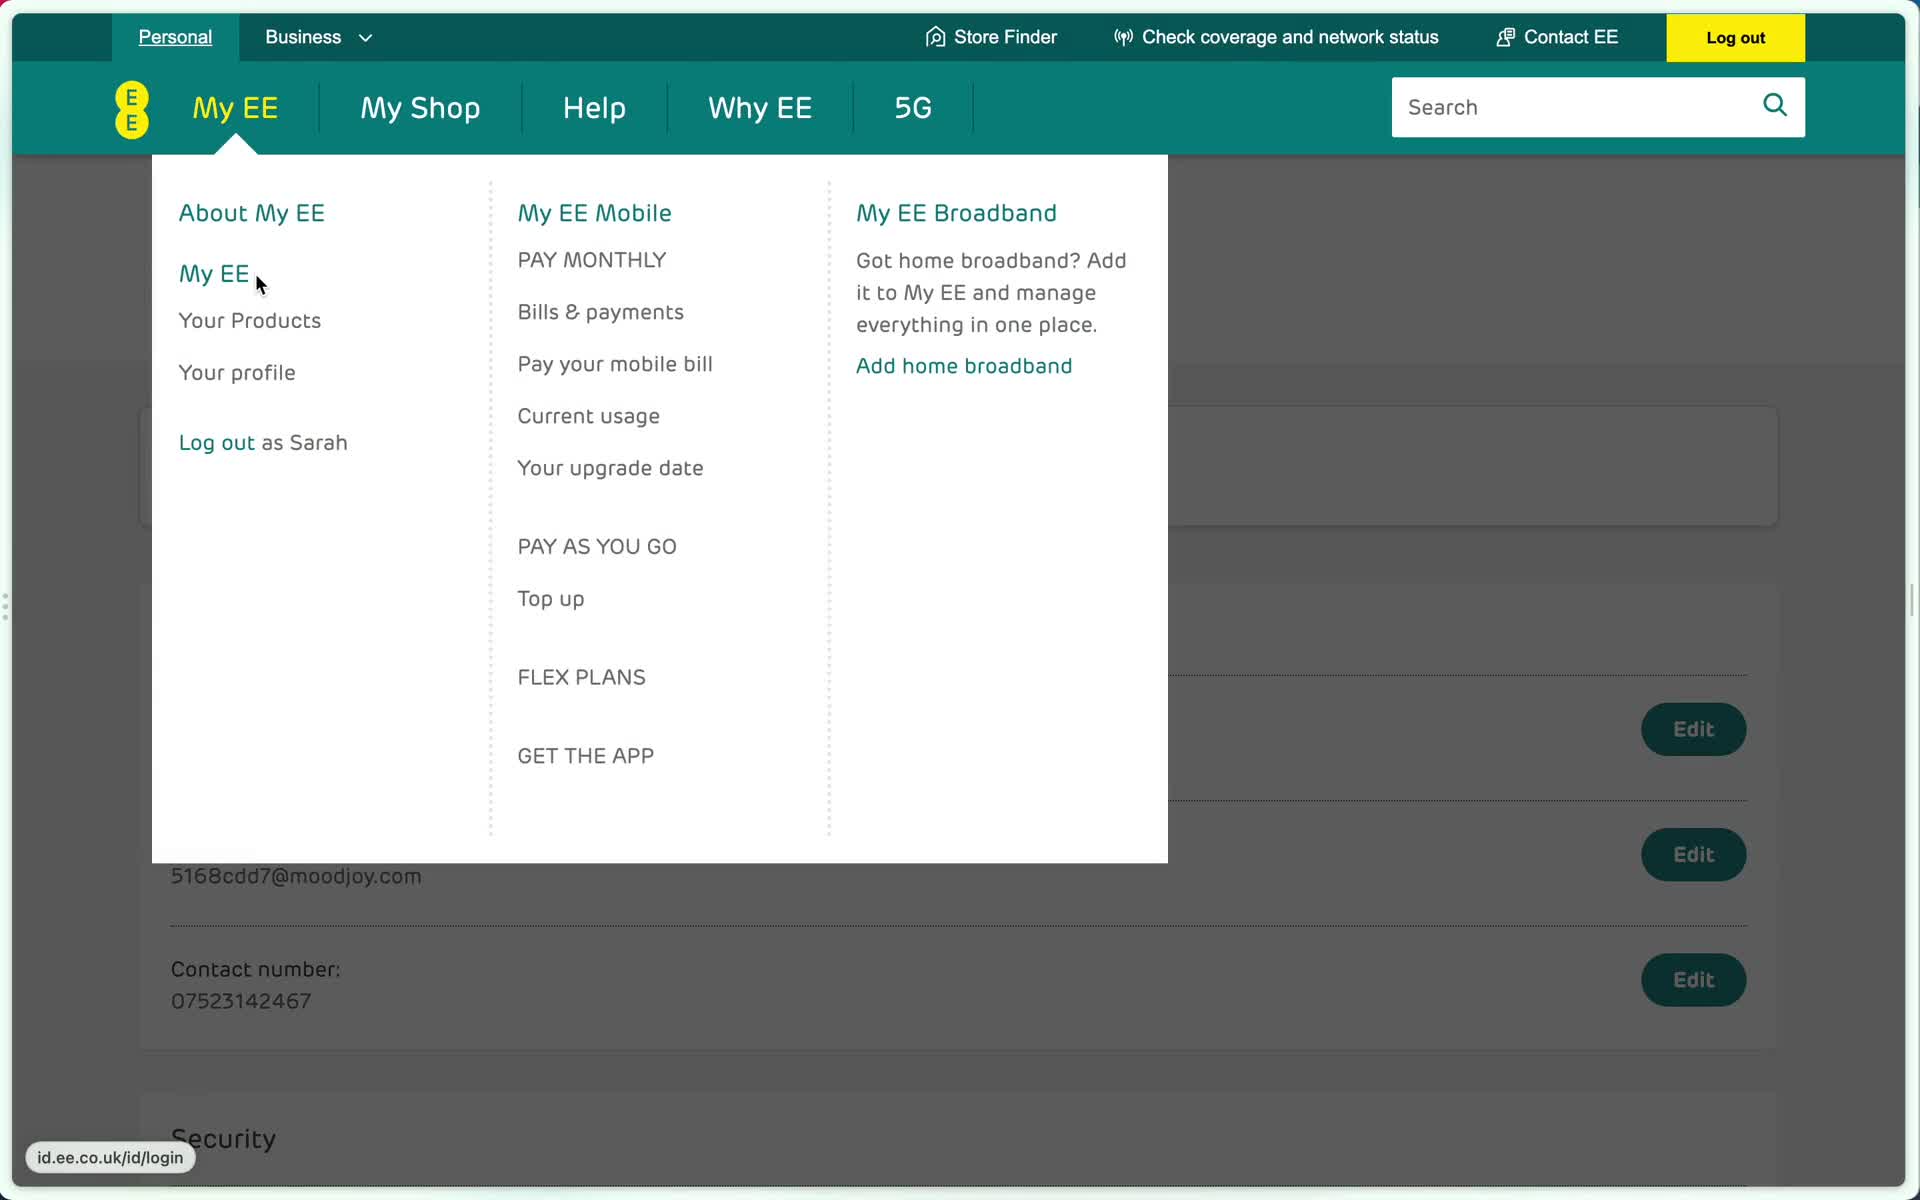Click email 5168cdd7@moodjoy.com text
1920x1200 pixels.
(x=296, y=877)
